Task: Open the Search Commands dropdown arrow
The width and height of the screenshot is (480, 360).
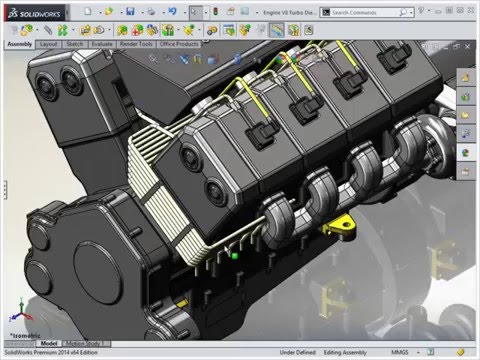Action: 412,13
